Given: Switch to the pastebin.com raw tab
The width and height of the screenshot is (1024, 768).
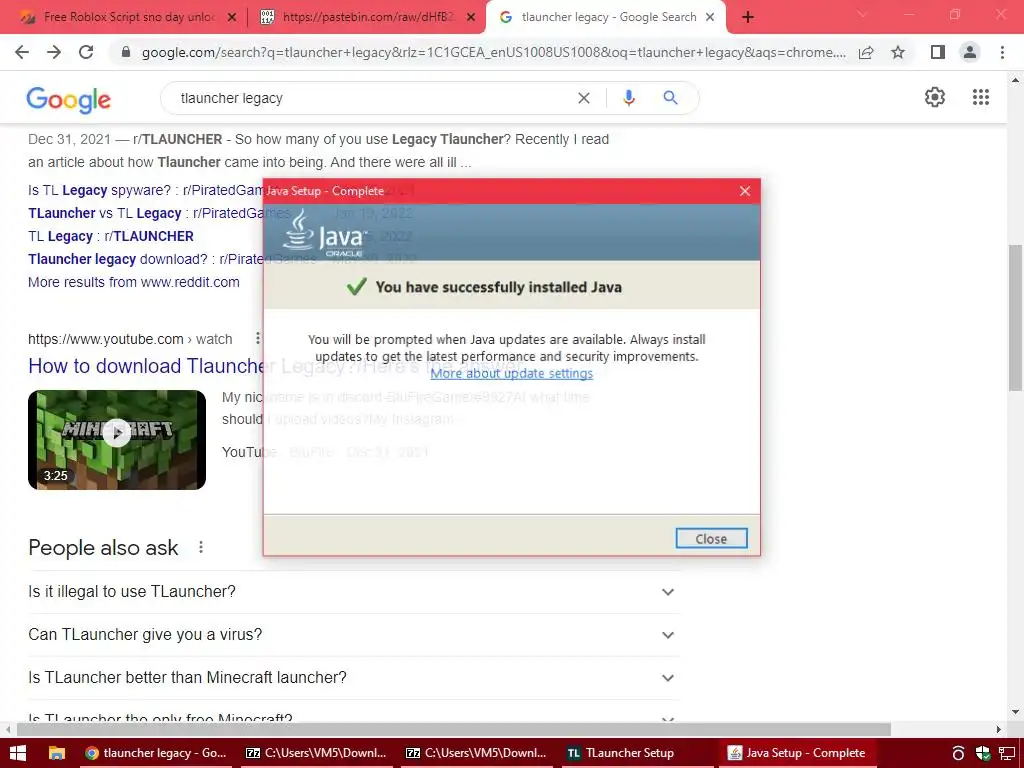Looking at the screenshot, I should pos(368,18).
